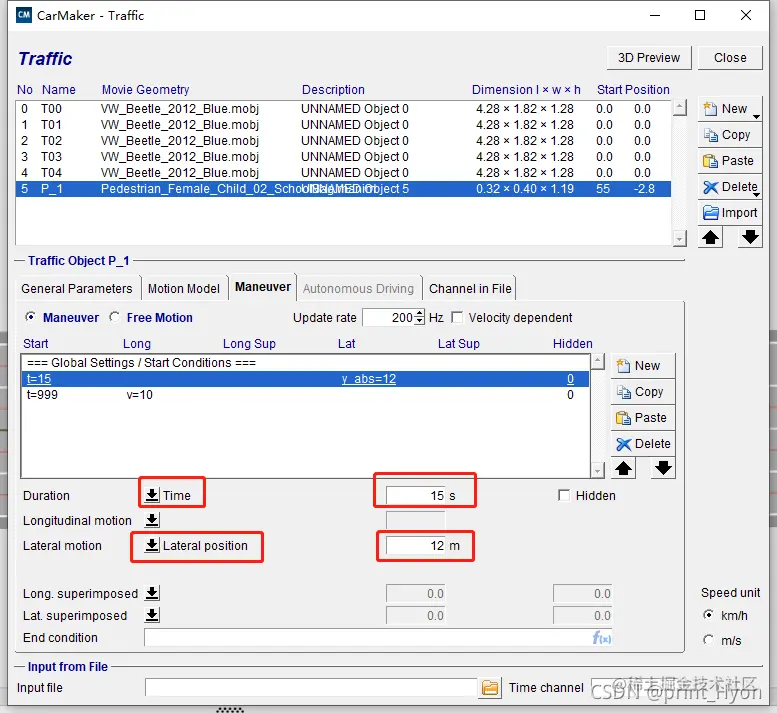777x713 pixels.
Task: Select the P_1 pedestrian row
Action: tap(343, 189)
